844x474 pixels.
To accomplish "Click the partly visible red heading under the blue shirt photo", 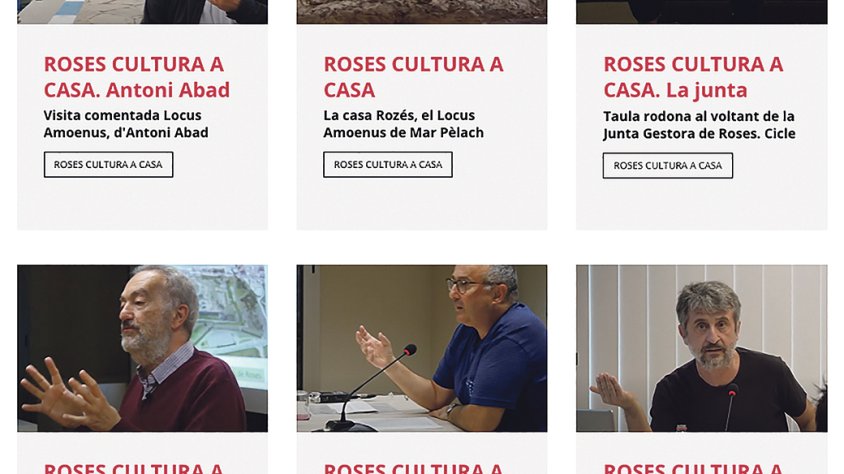I will [x=413, y=468].
